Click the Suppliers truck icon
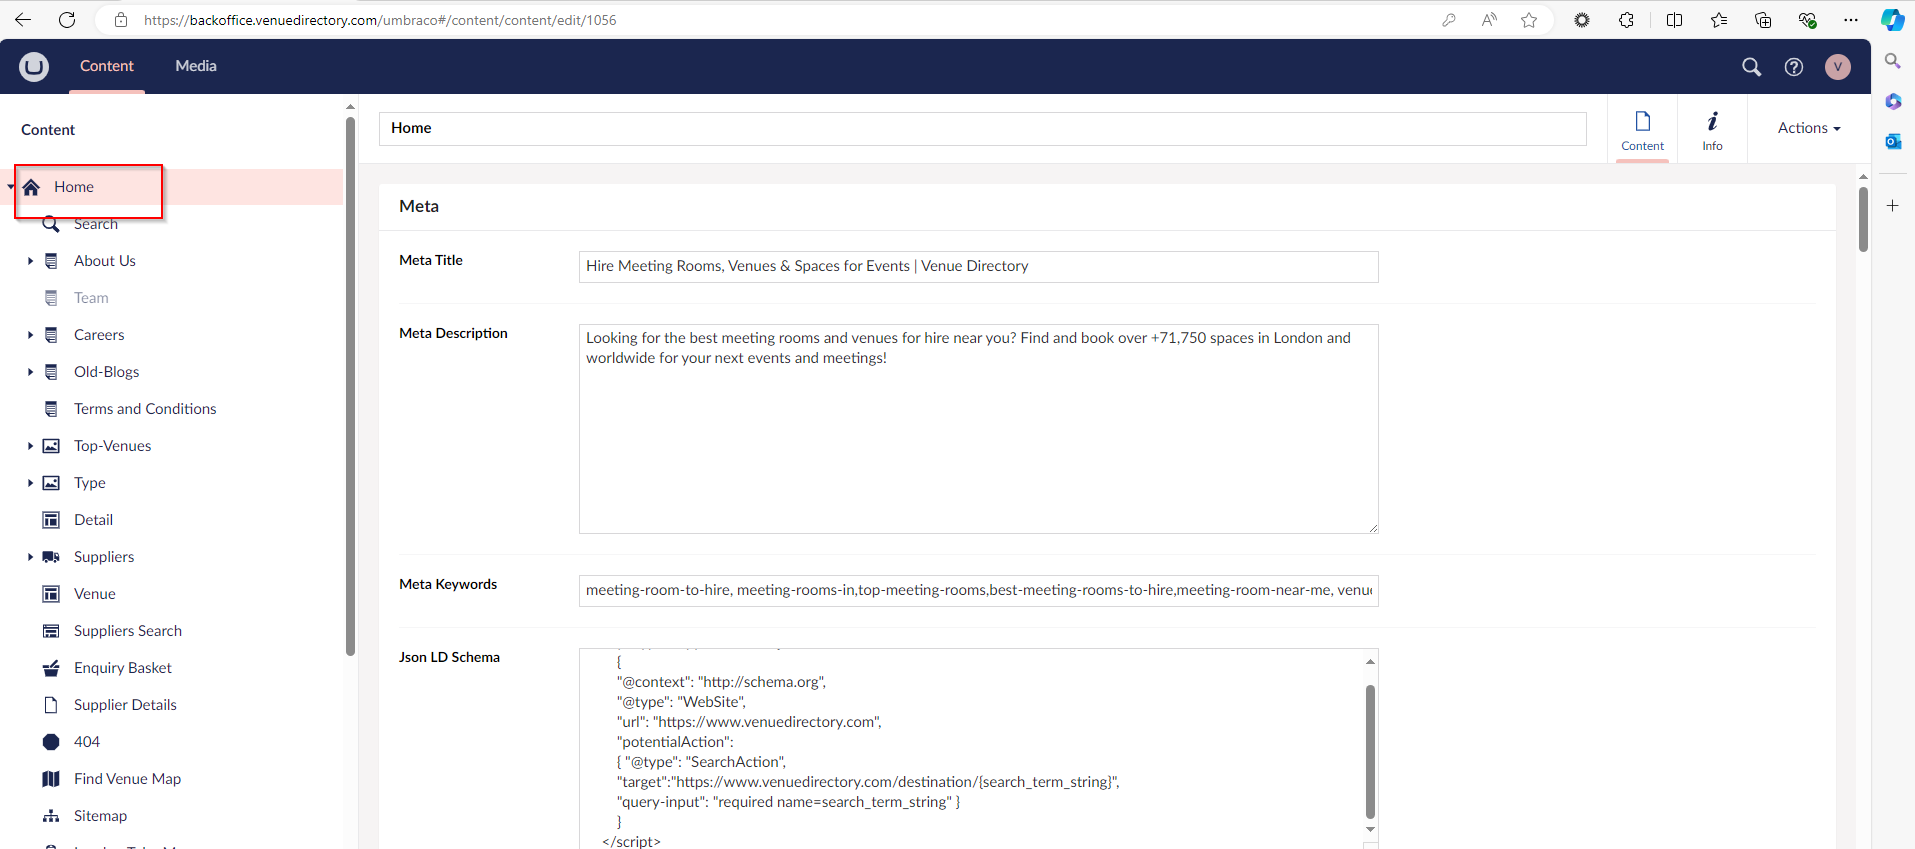The width and height of the screenshot is (1915, 849). 51,557
